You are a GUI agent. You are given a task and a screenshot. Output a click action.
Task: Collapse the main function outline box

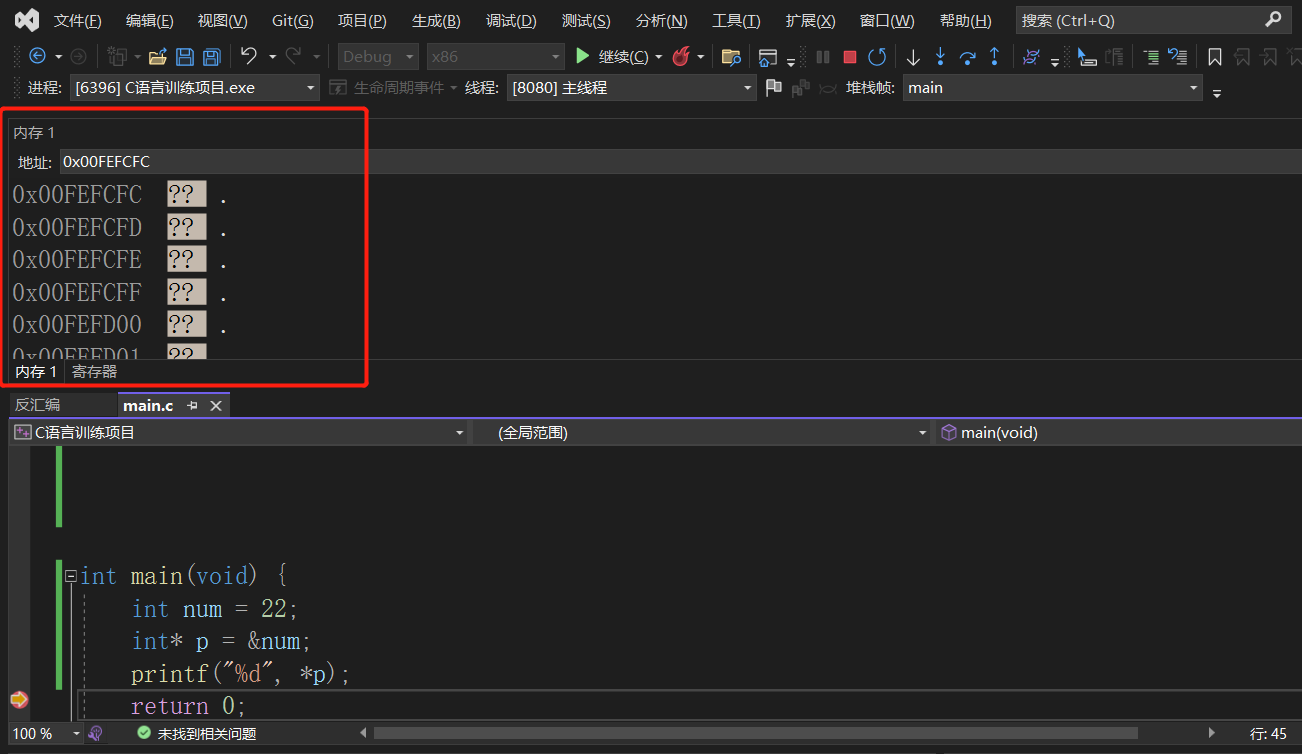point(71,576)
